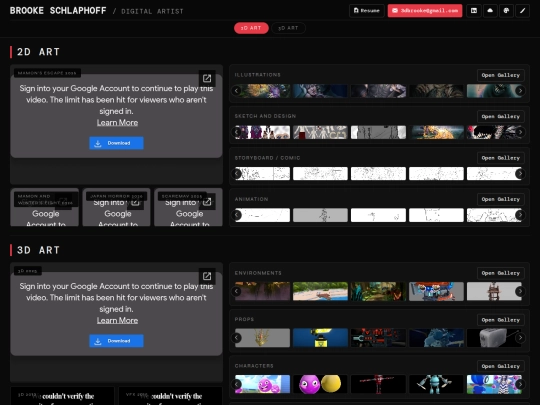
Task: Click Download in the 2D Art video
Action: pos(116,143)
